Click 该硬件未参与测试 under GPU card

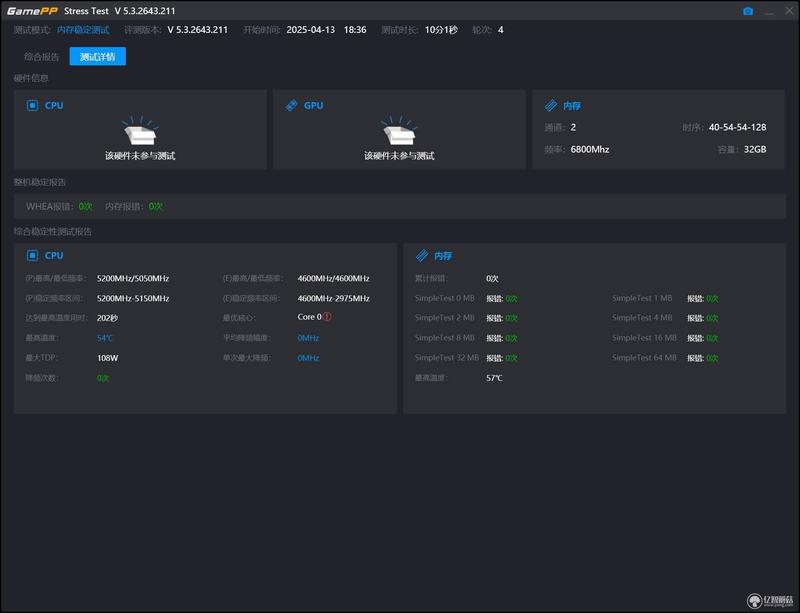pos(399,156)
